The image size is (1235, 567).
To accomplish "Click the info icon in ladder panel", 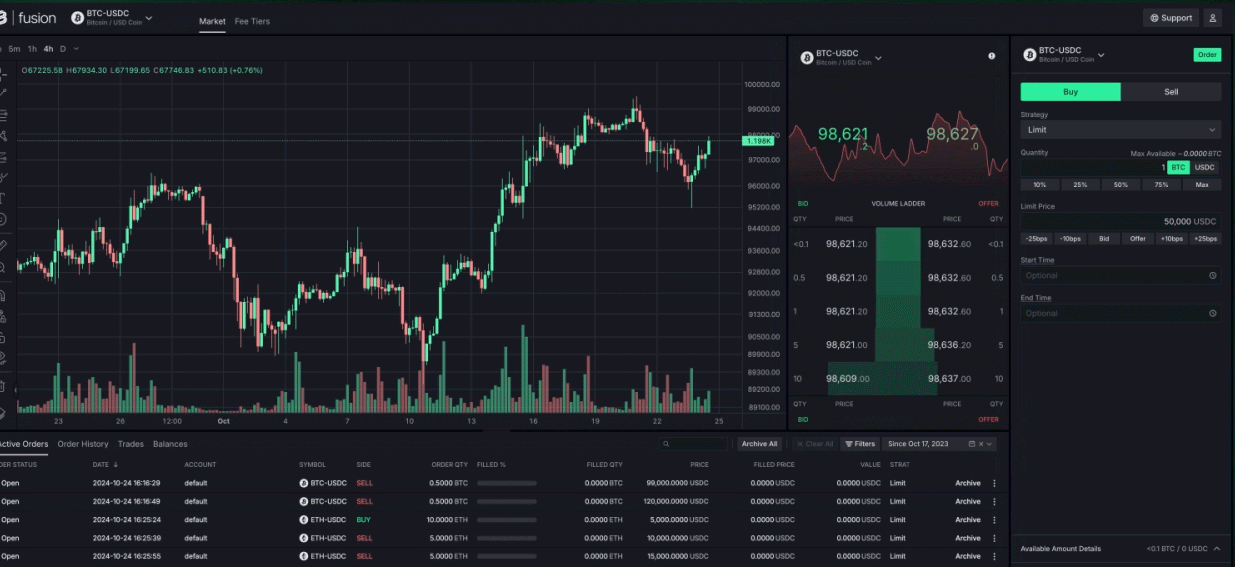I will (x=992, y=57).
